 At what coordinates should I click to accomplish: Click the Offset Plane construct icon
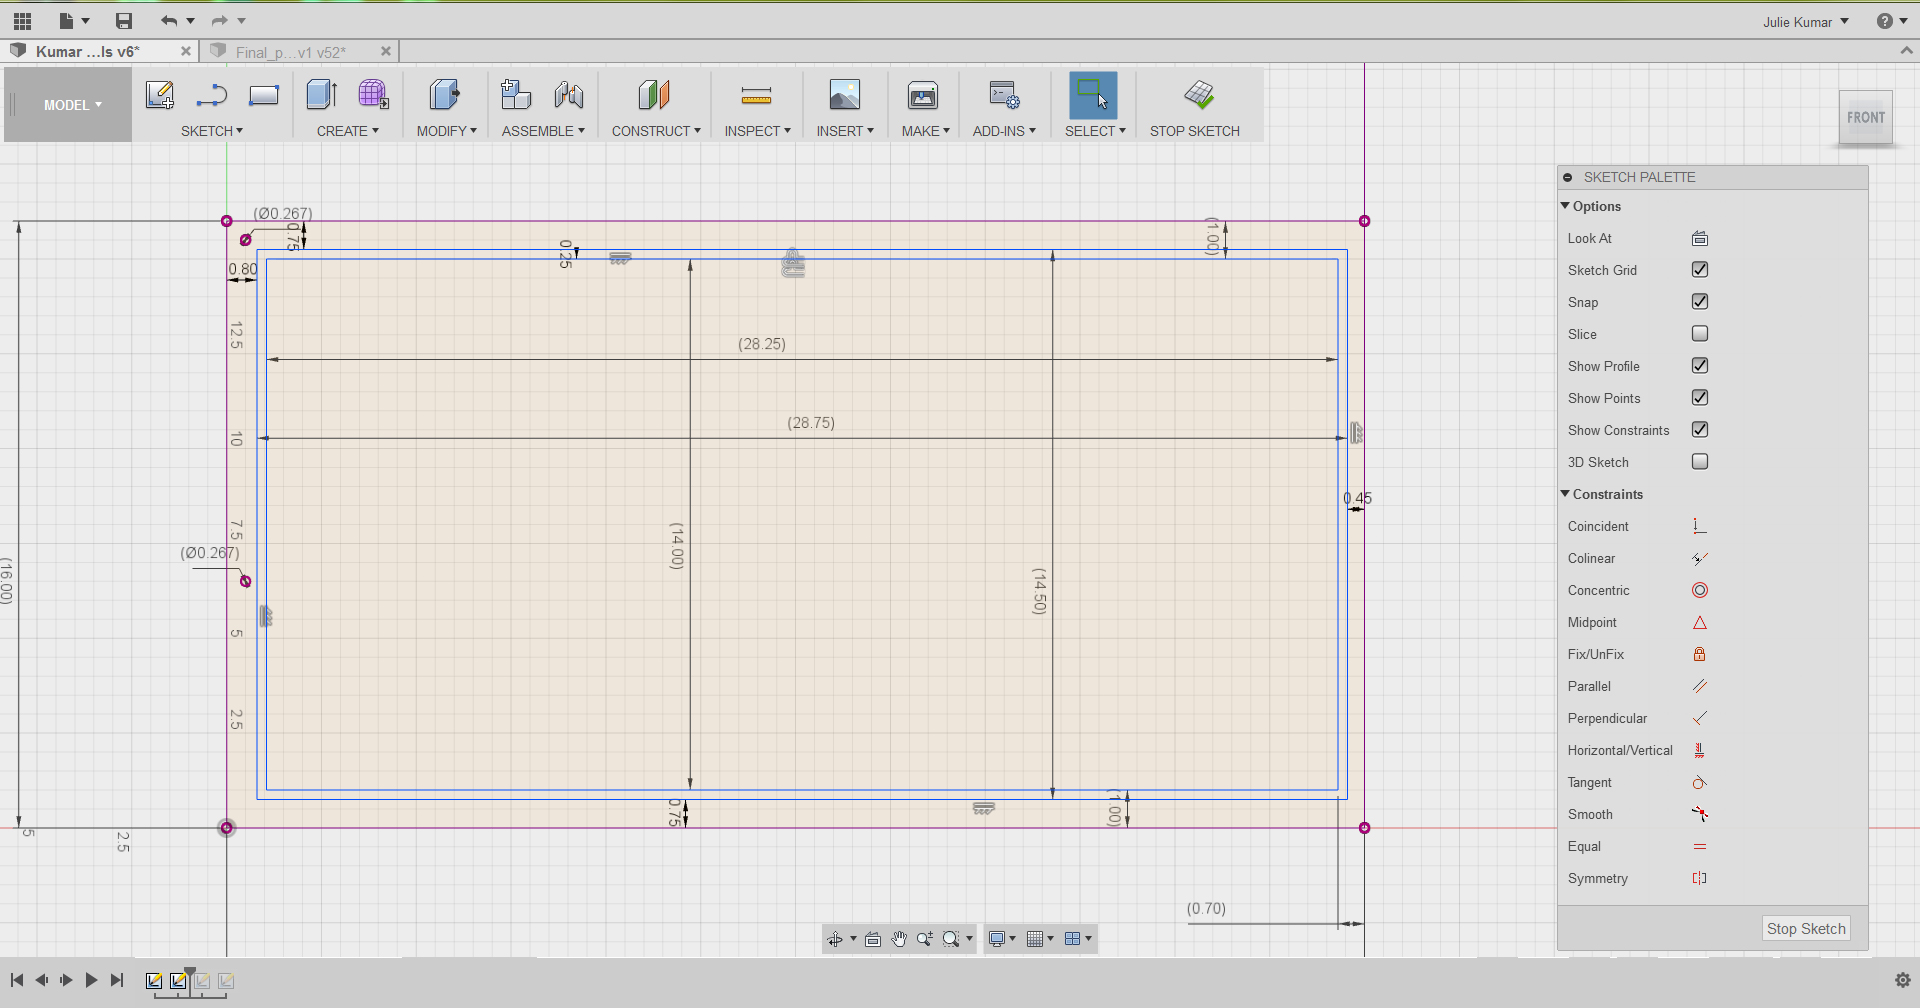click(x=654, y=95)
